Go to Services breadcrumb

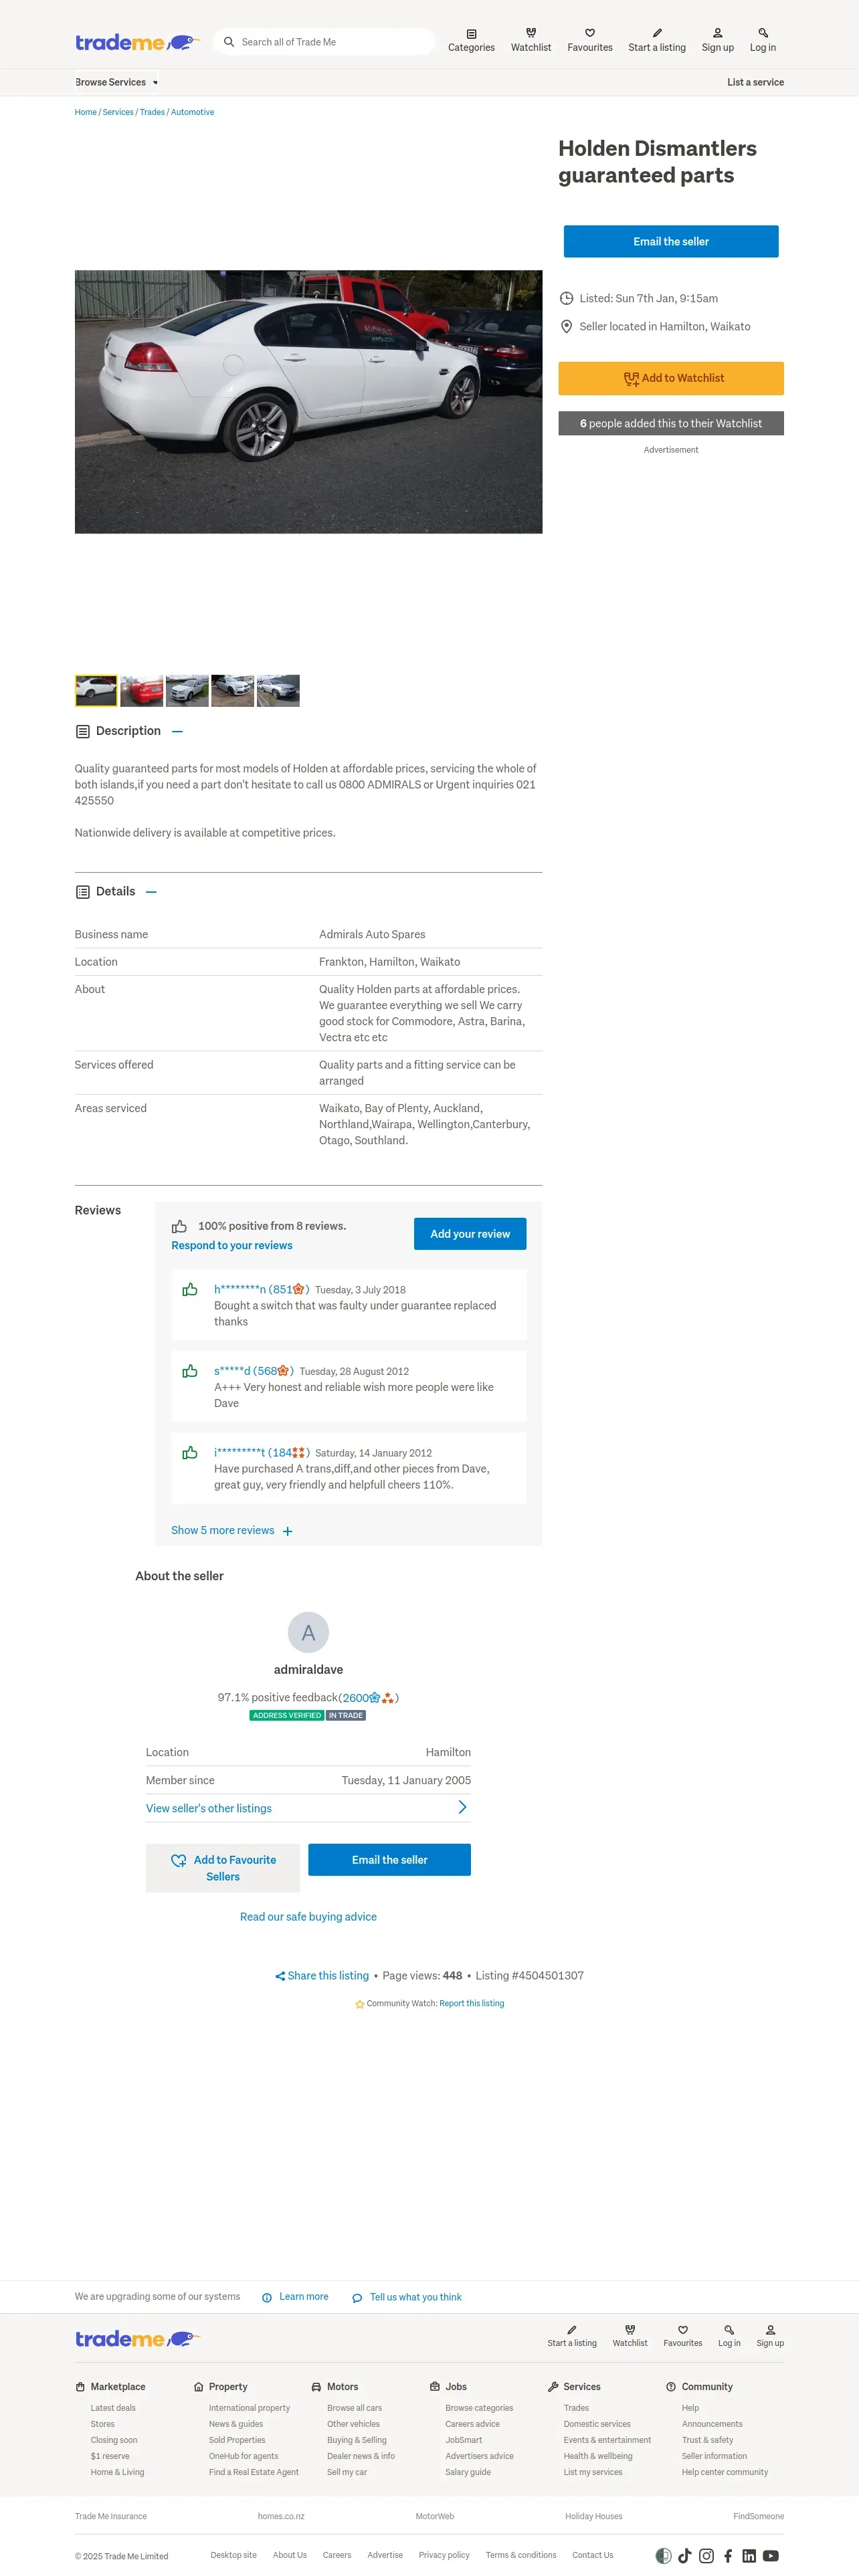118,112
